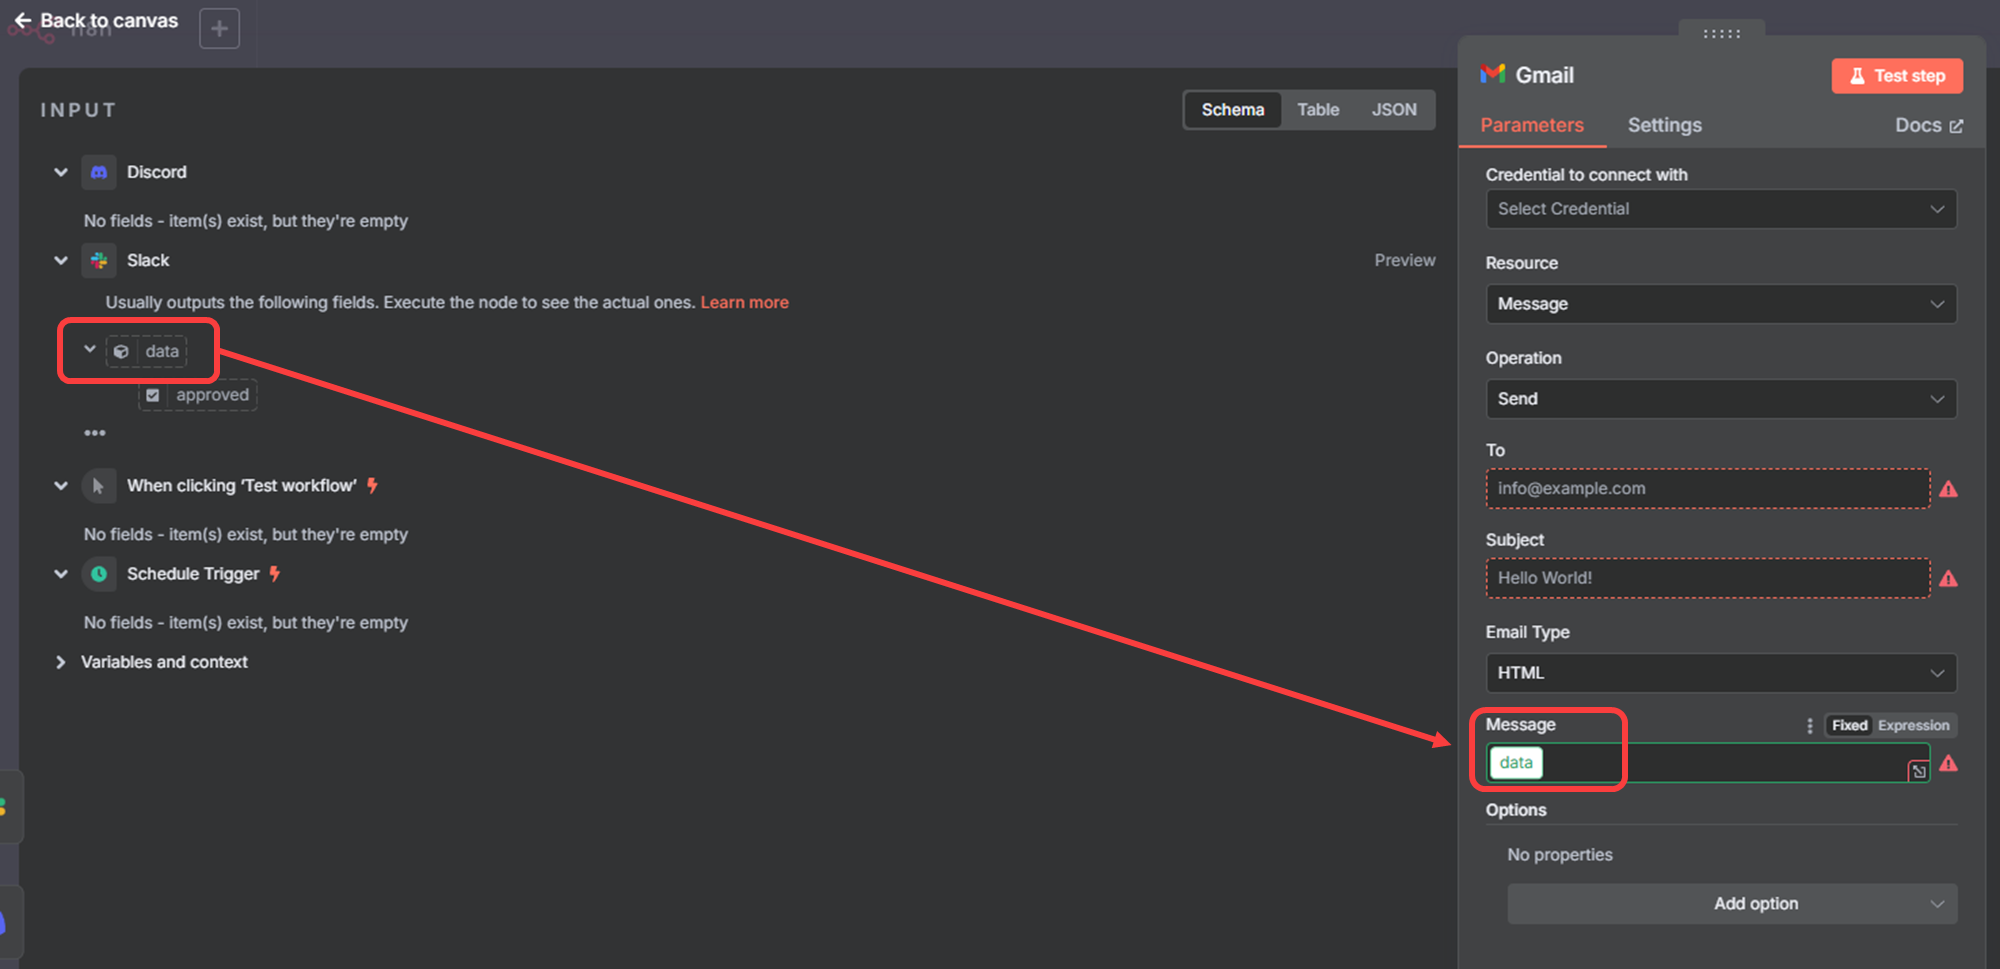Viewport: 2000px width, 969px height.
Task: Switch to the Settings tab
Action: [1664, 125]
